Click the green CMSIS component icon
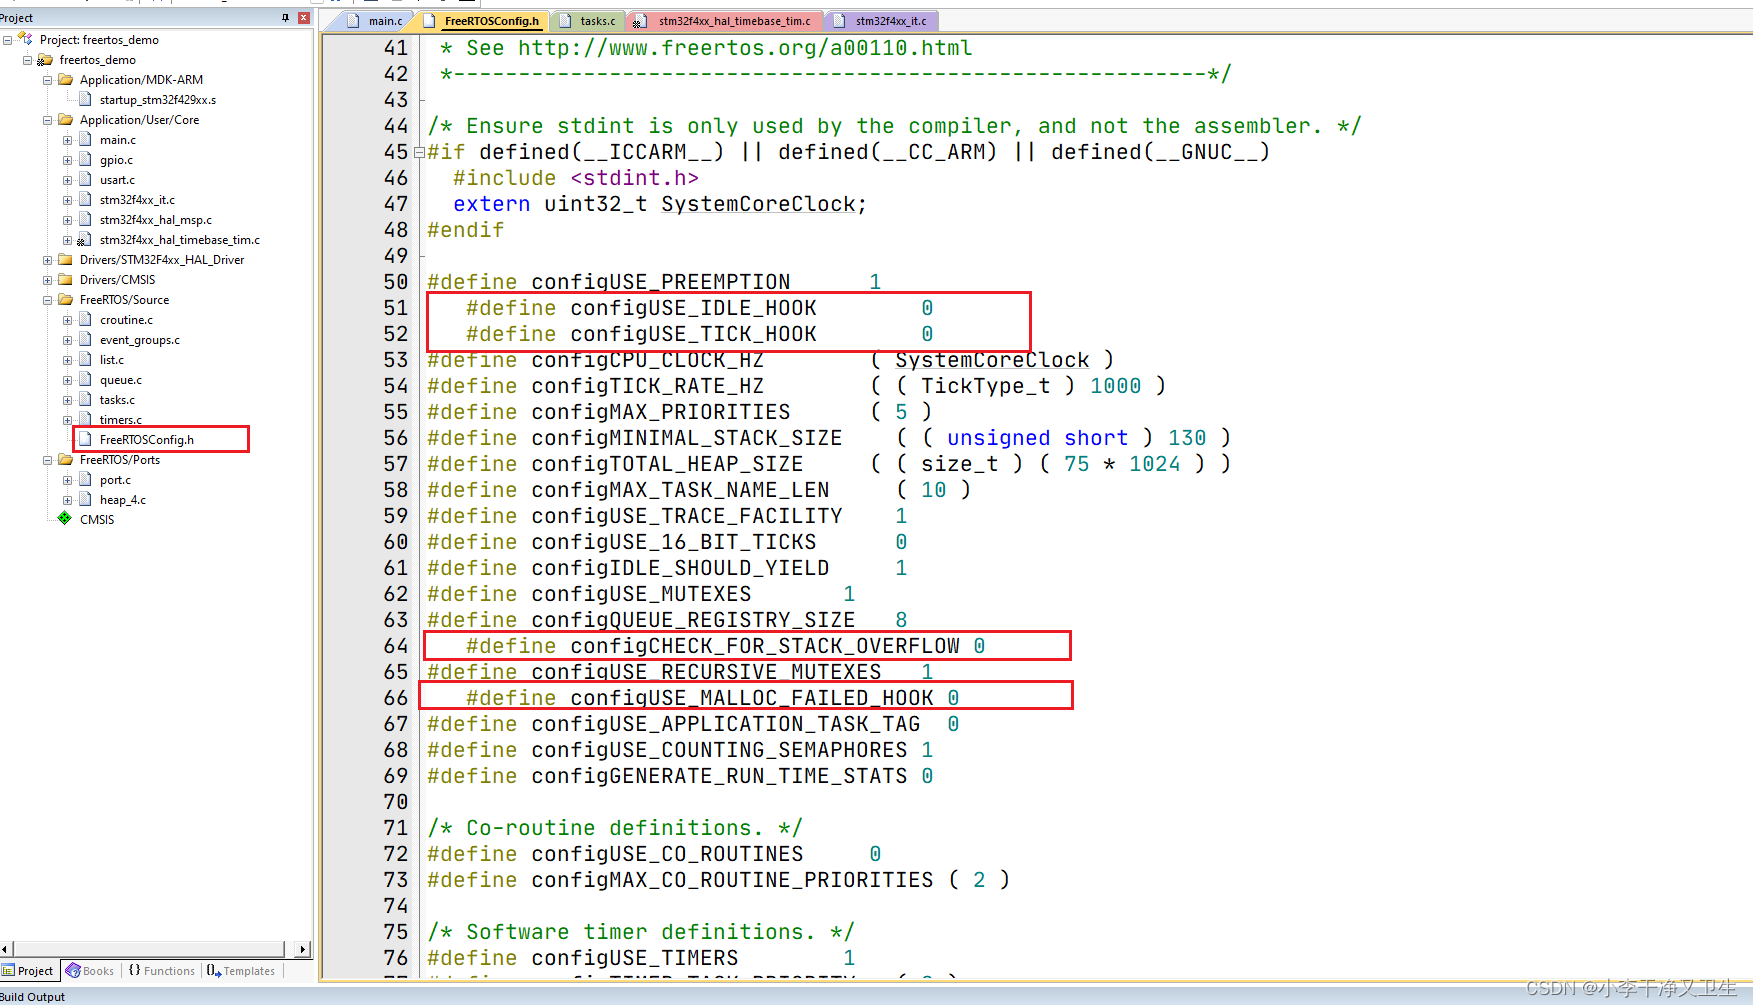The height and width of the screenshot is (1007, 1753). click(x=65, y=518)
